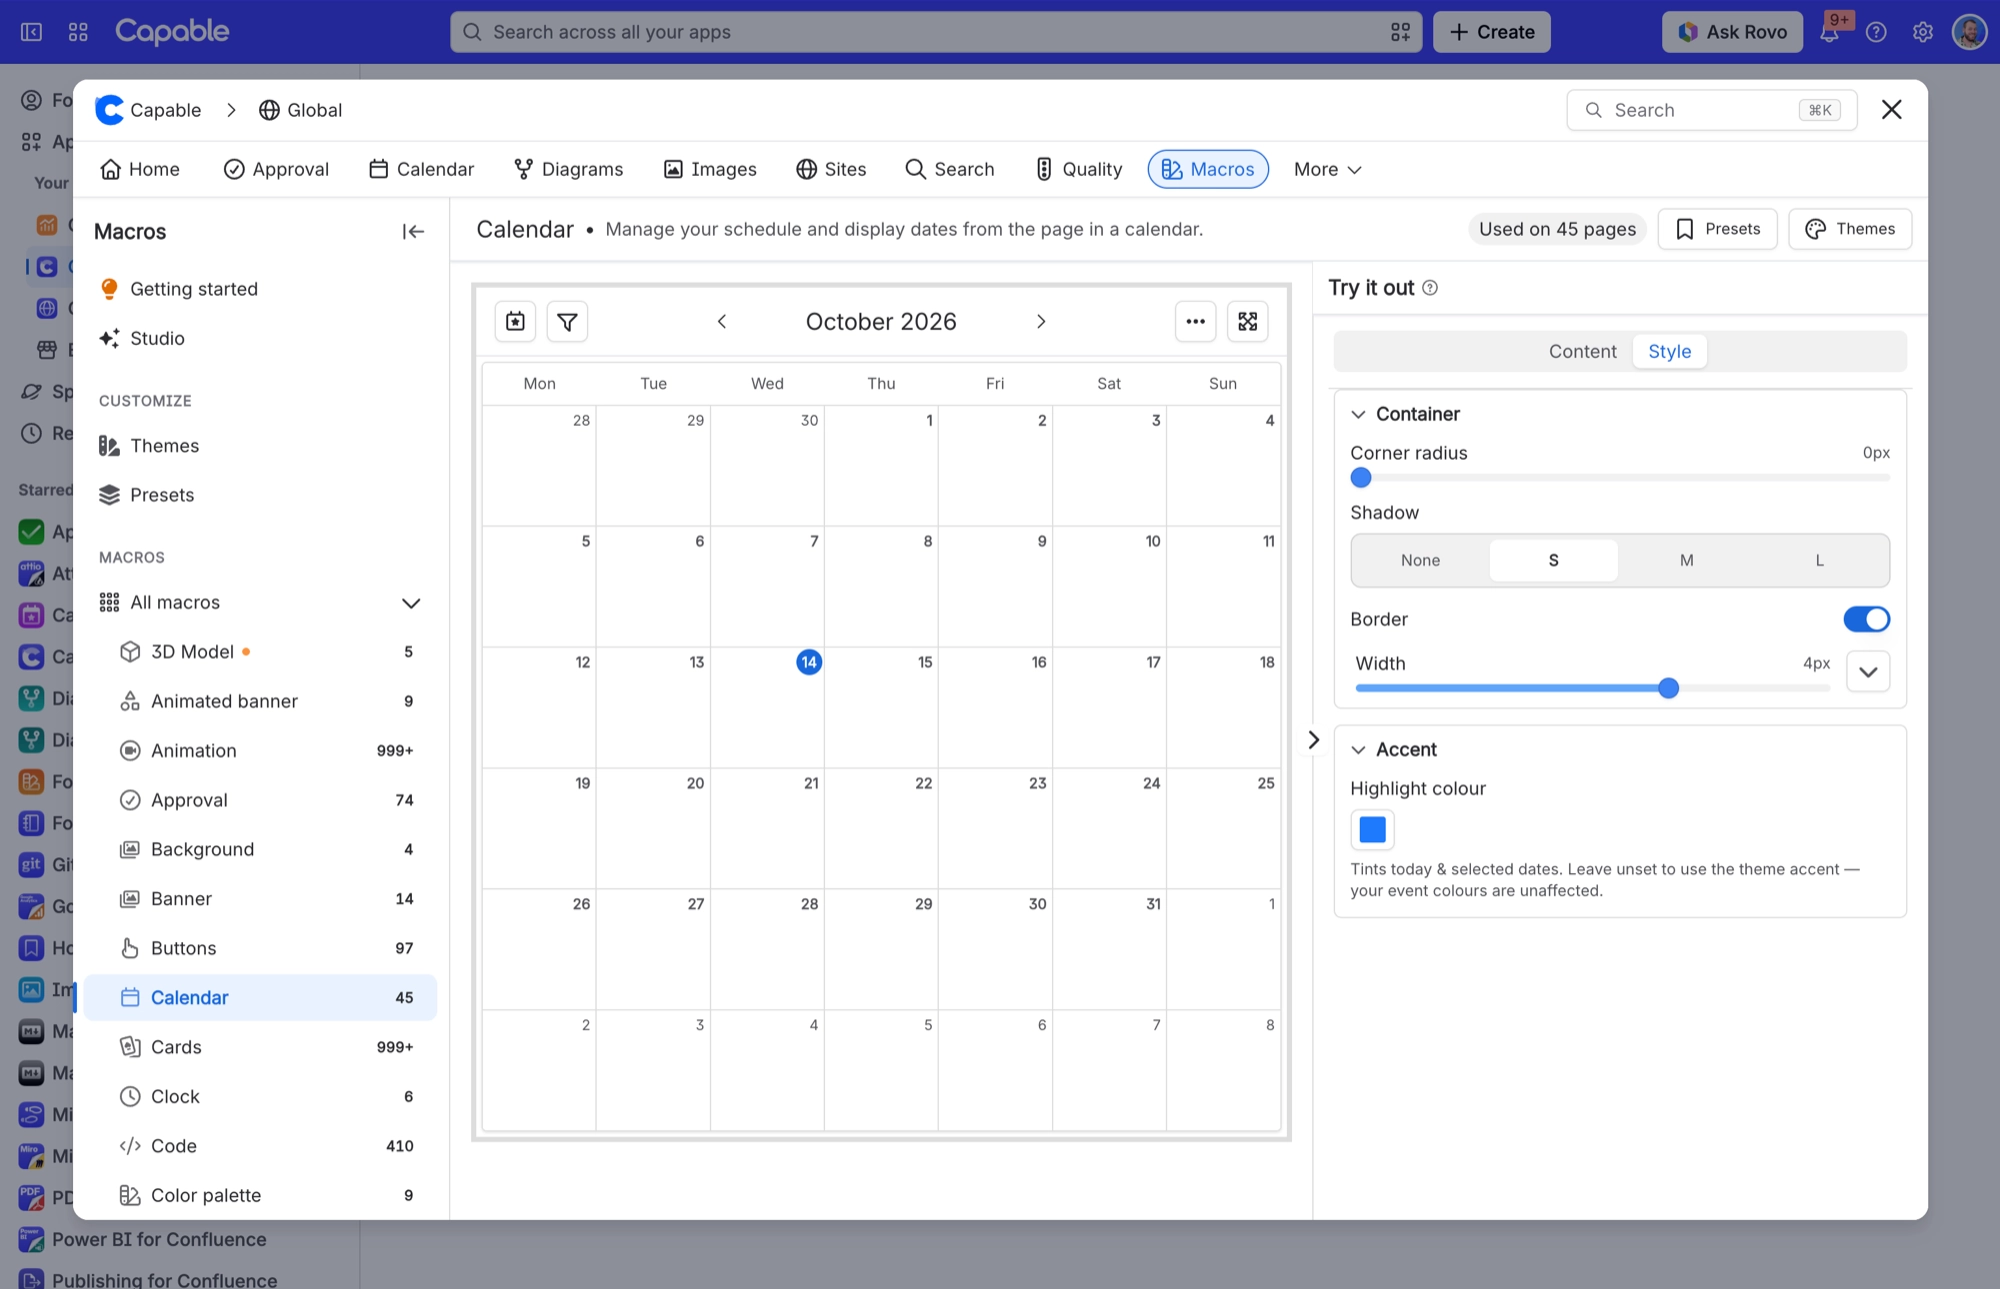
Task: Open the calendar filter icon
Action: pyautogui.click(x=567, y=321)
